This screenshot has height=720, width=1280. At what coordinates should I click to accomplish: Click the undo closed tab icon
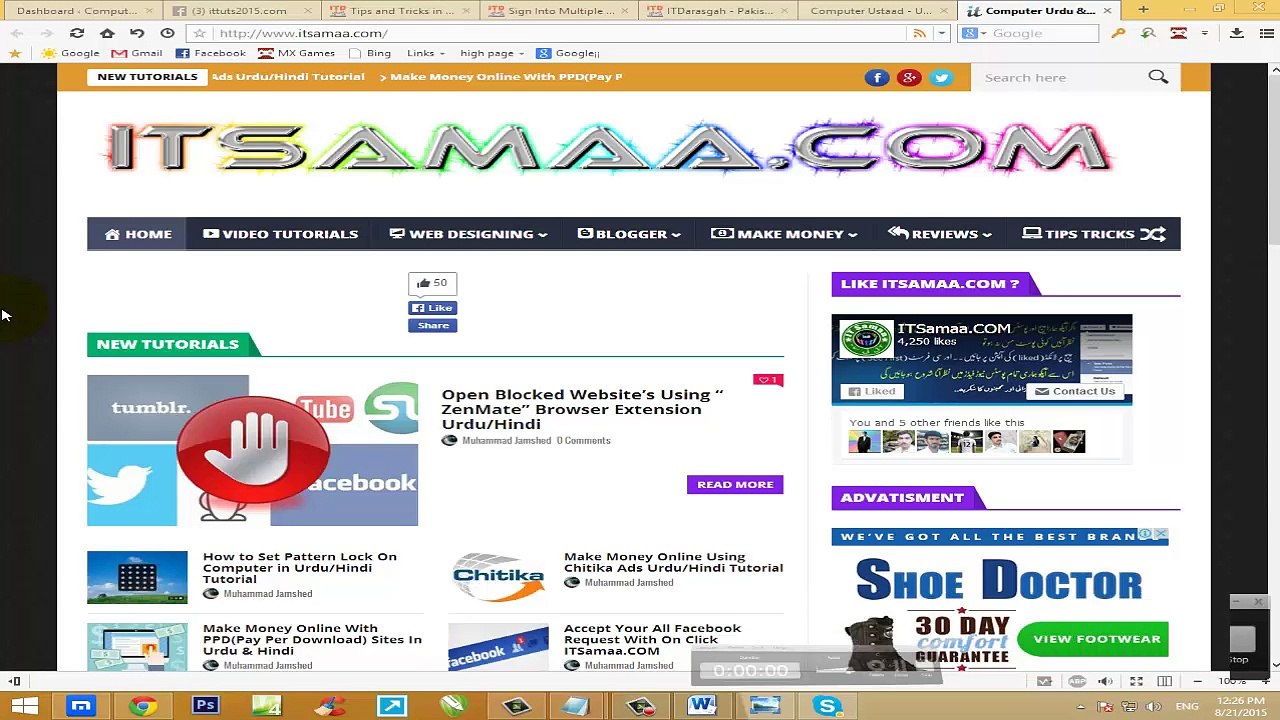tap(137, 33)
